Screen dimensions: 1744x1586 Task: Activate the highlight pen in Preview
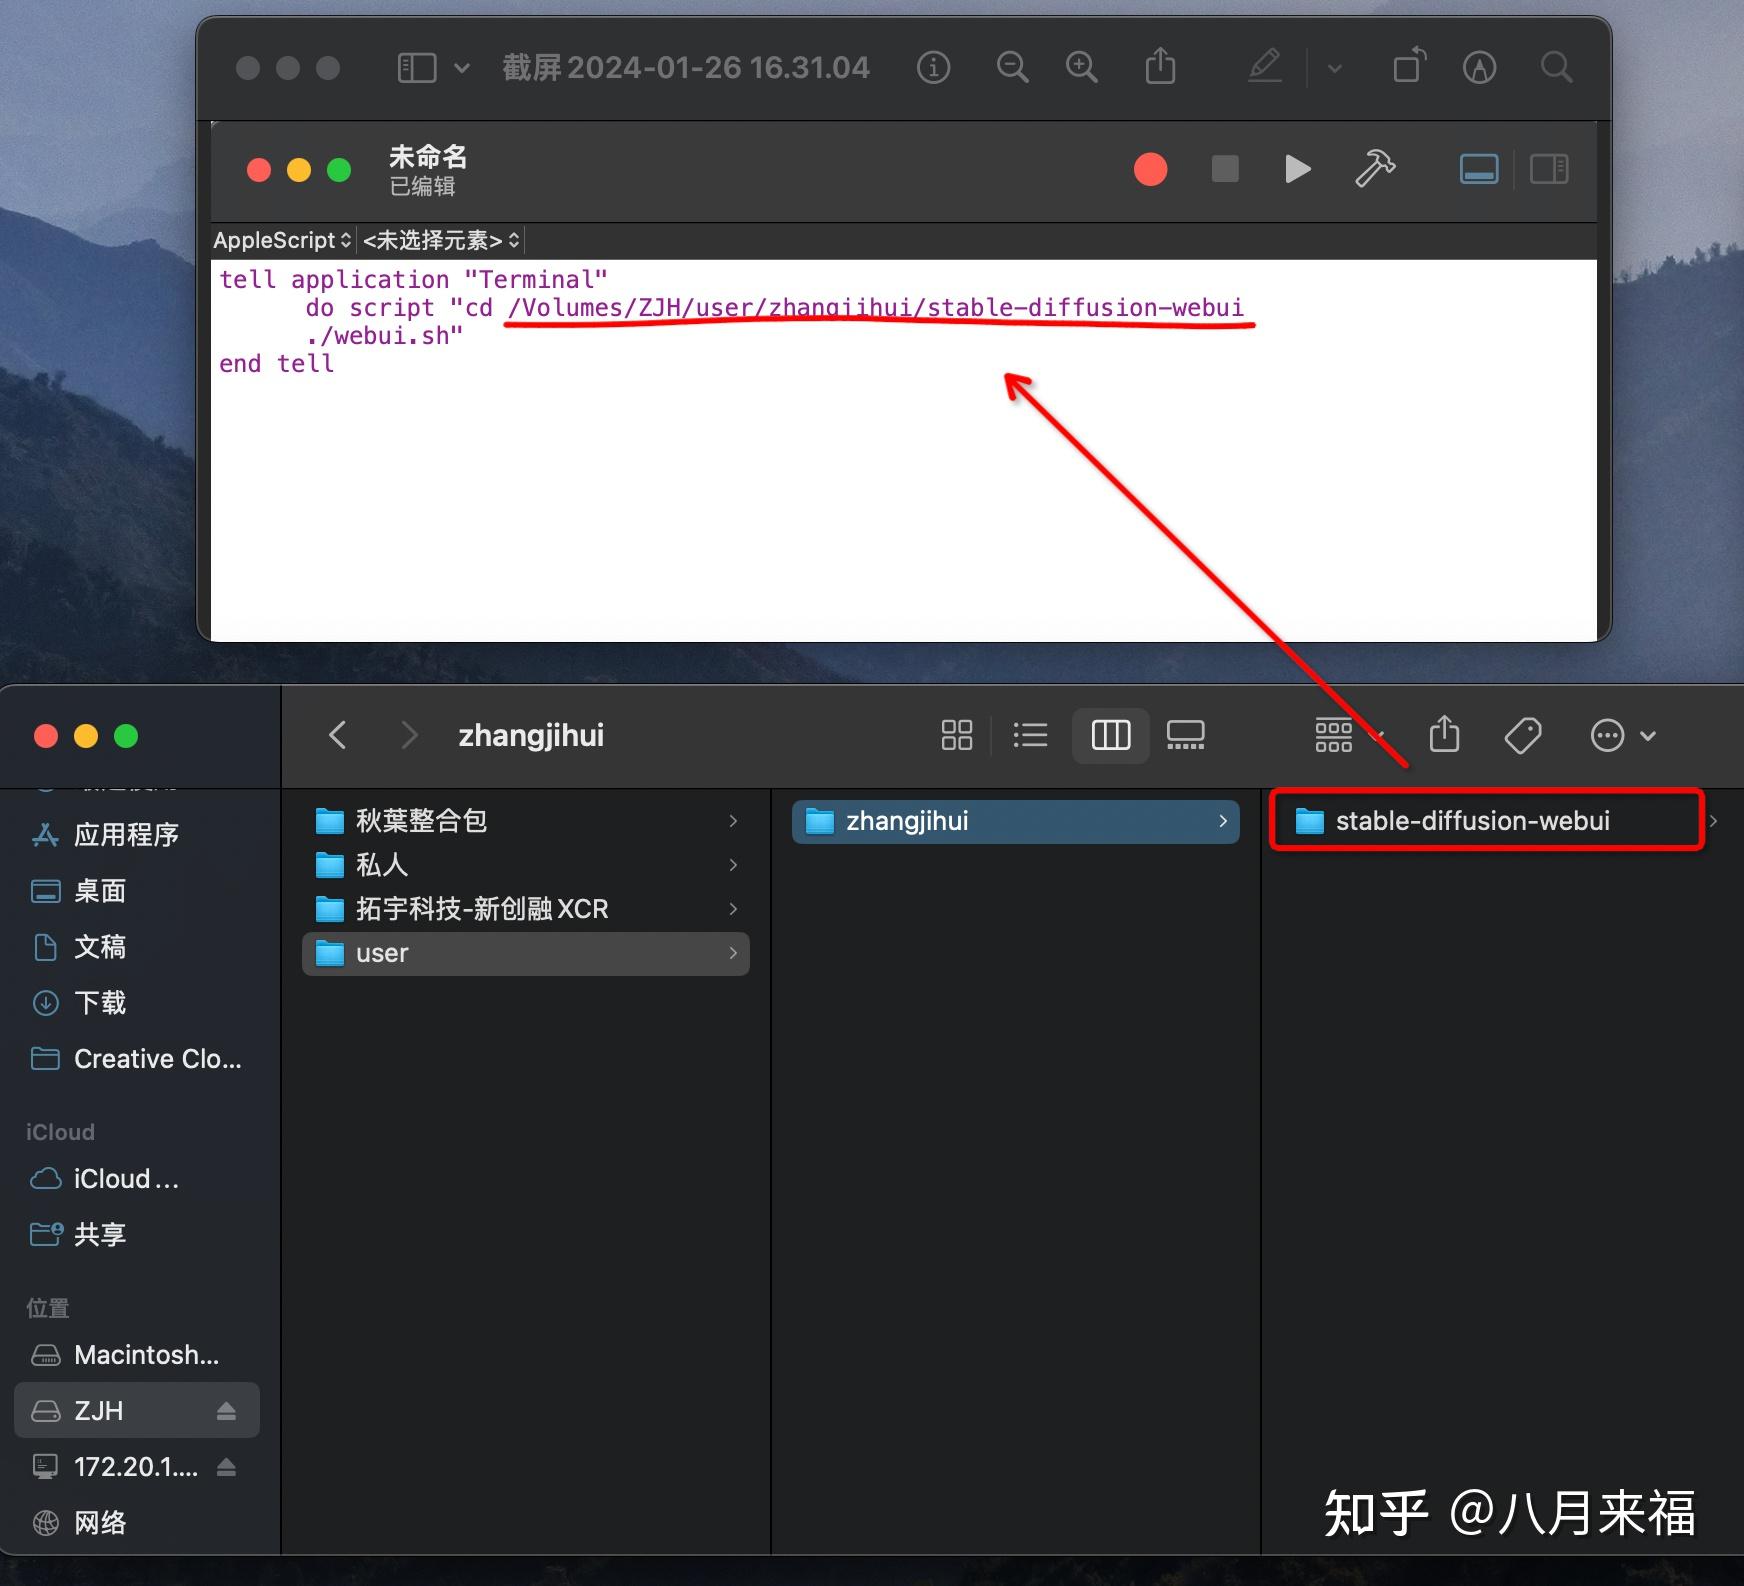[x=1265, y=66]
